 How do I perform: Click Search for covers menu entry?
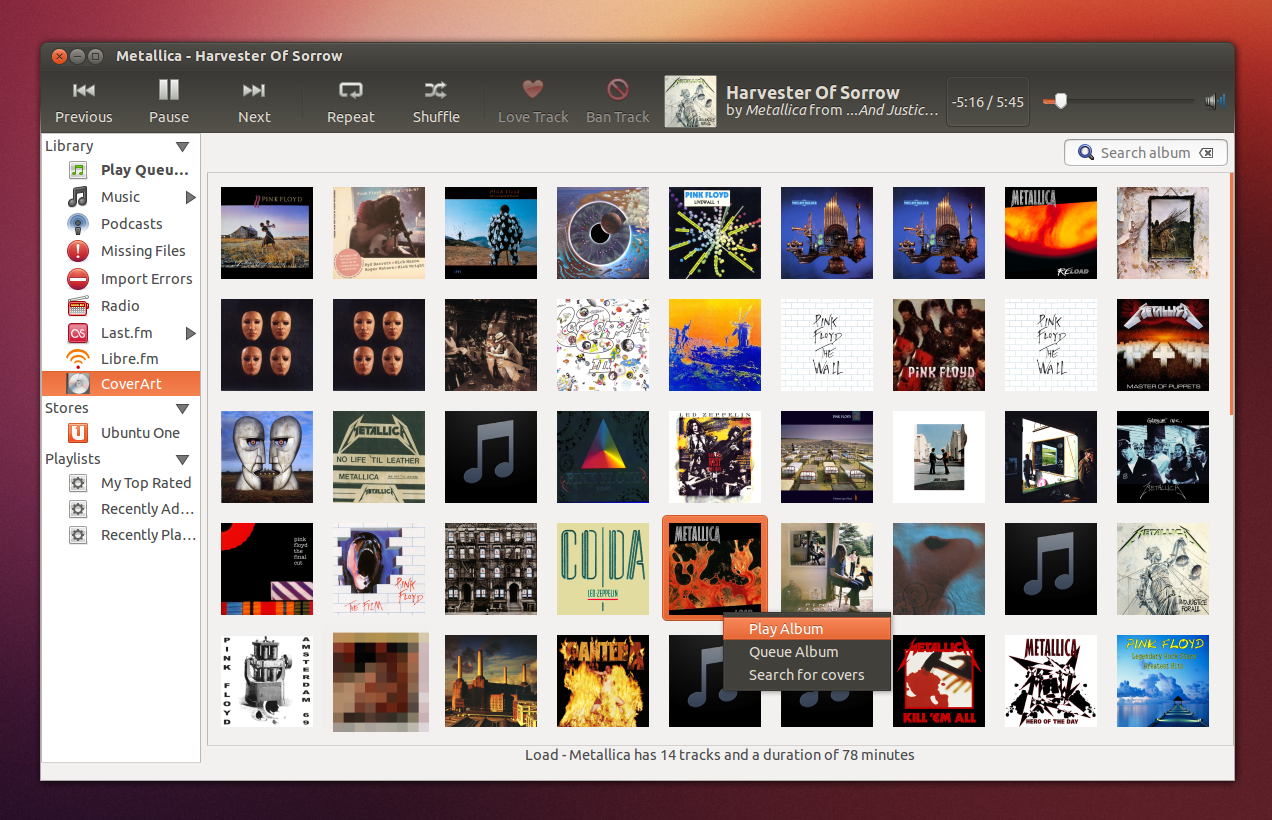click(807, 675)
